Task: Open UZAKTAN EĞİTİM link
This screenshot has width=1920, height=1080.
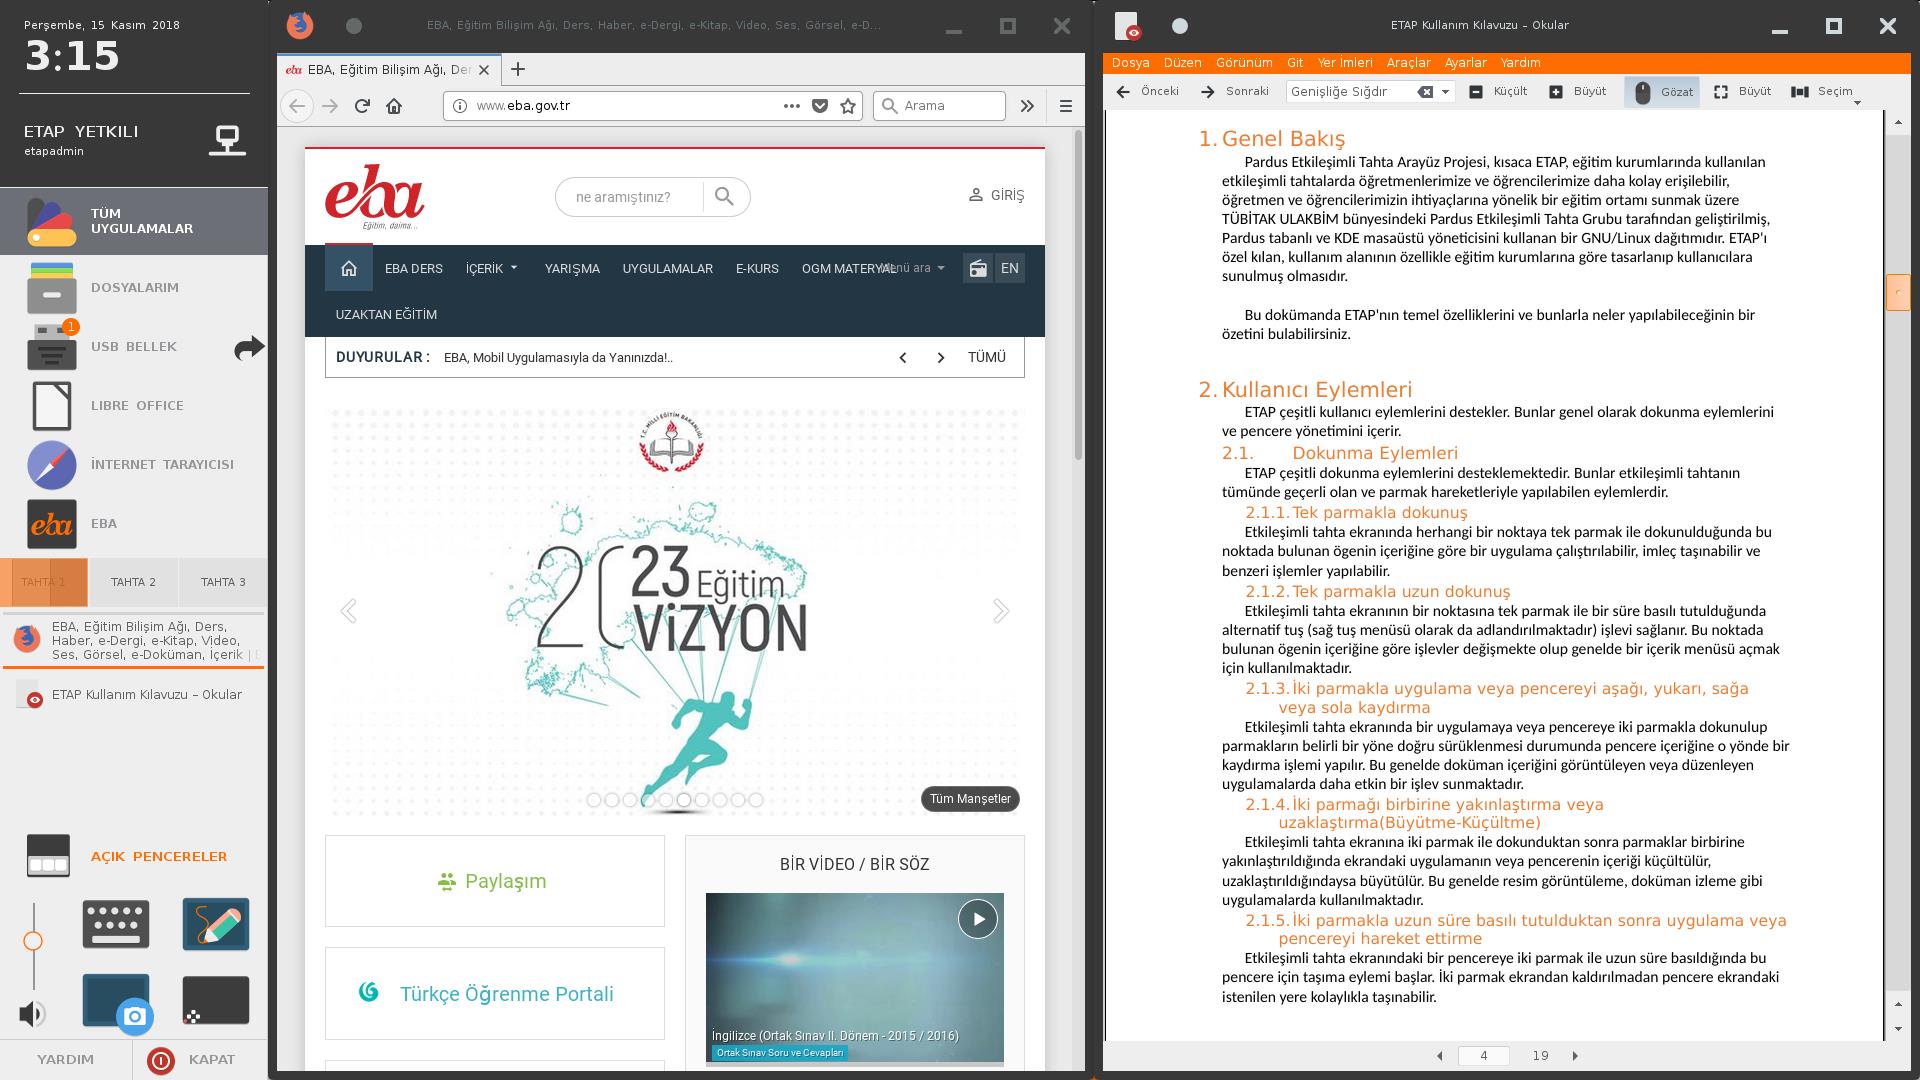Action: (x=386, y=314)
